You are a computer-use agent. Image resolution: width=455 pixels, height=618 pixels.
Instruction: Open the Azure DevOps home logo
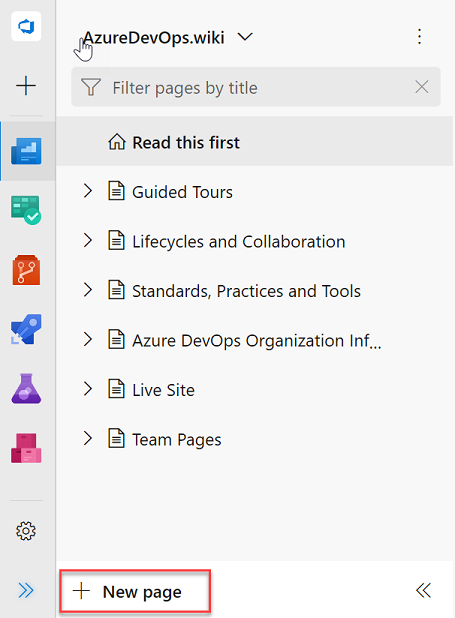point(26,26)
